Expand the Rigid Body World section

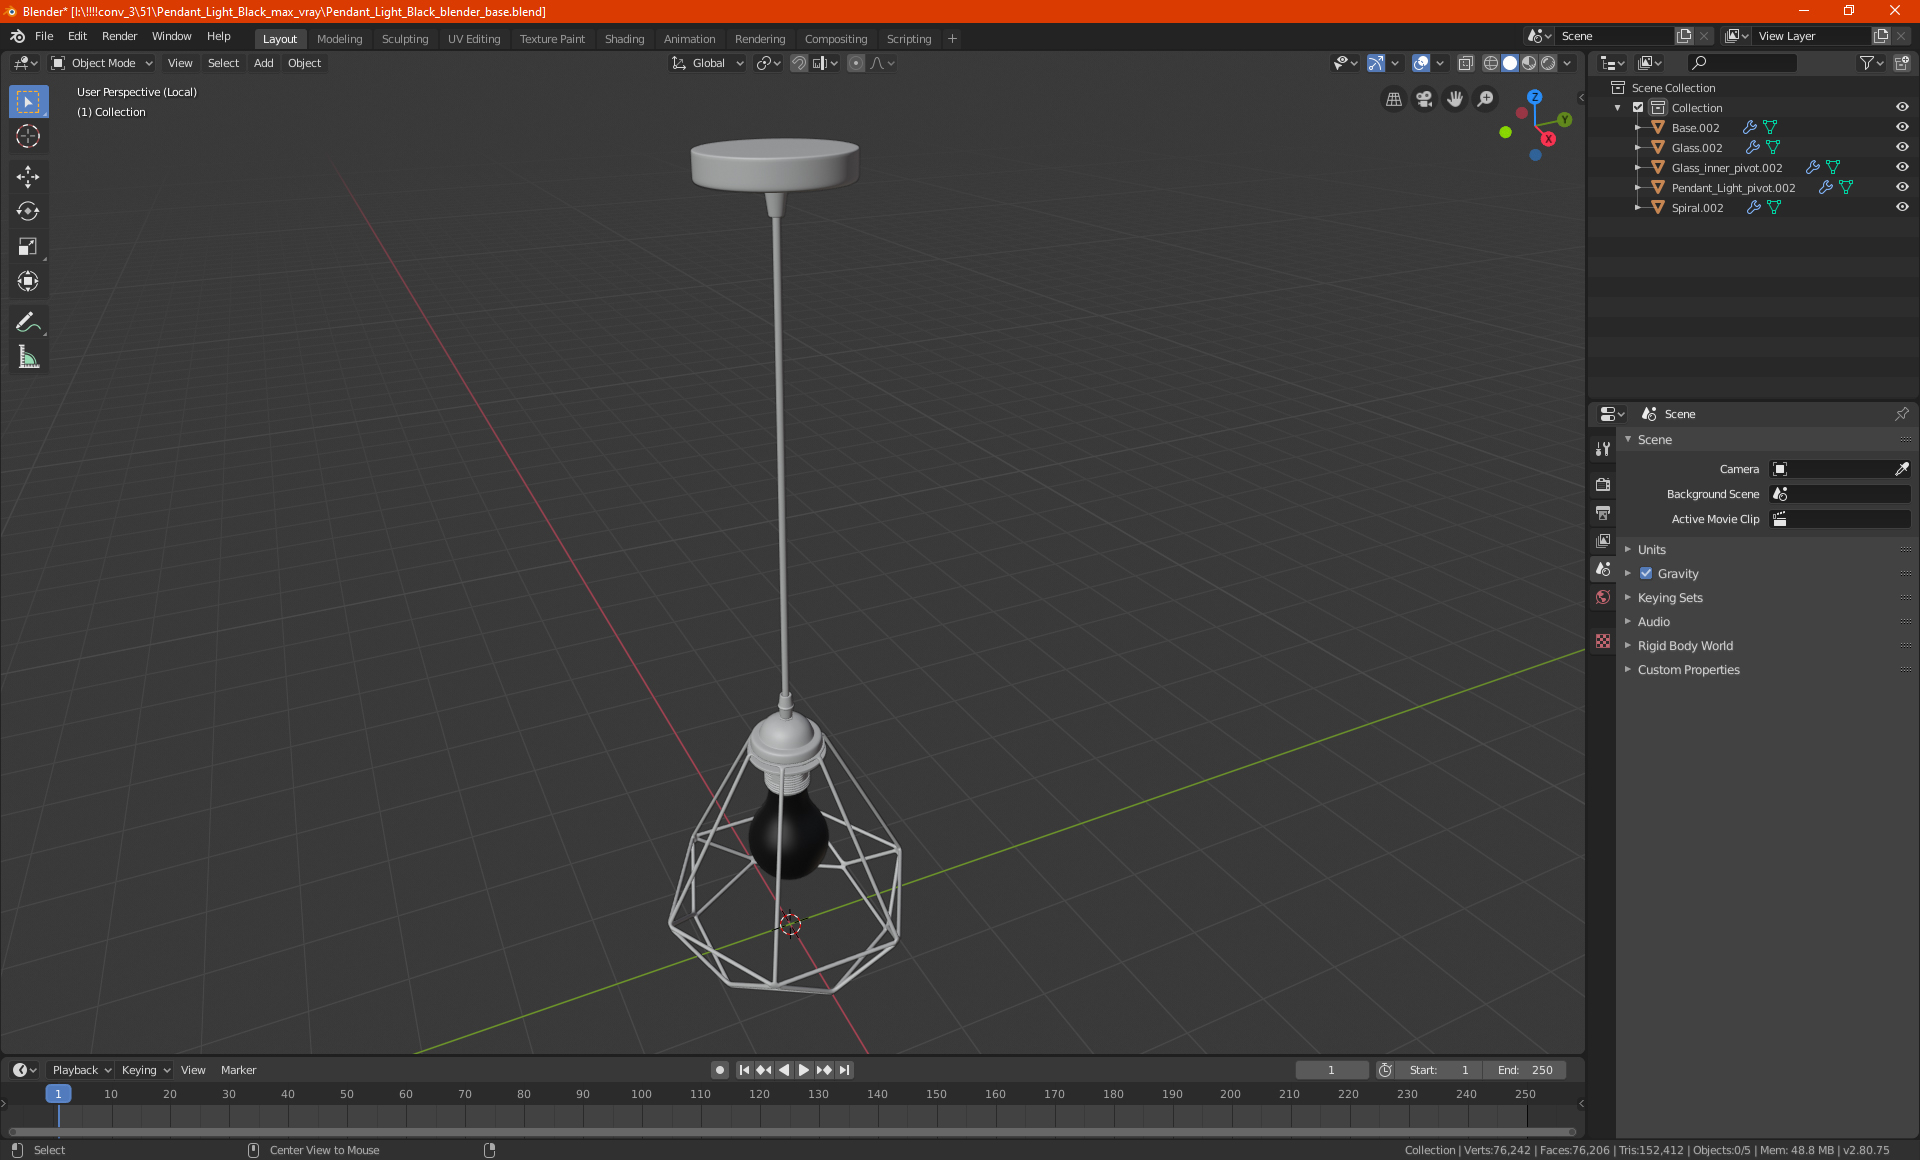point(1685,646)
